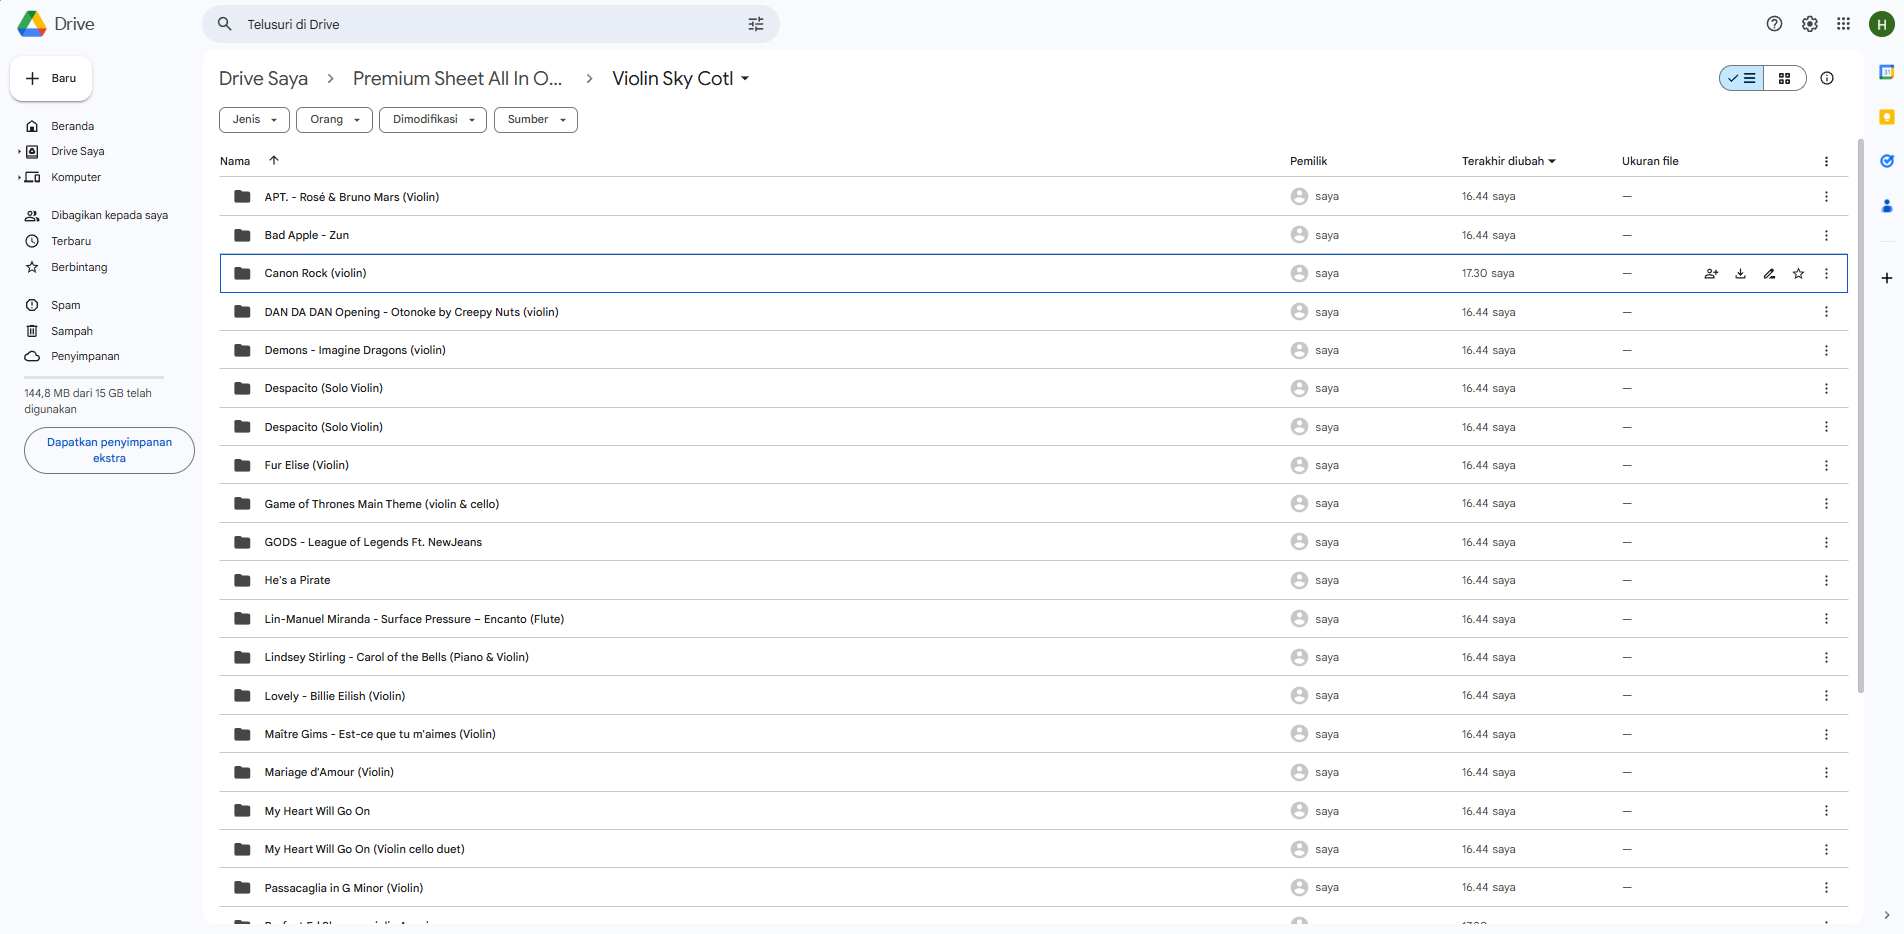This screenshot has width=1904, height=934.
Task: Click Dapatkan penyimpanan ekstra button
Action: click(x=109, y=450)
